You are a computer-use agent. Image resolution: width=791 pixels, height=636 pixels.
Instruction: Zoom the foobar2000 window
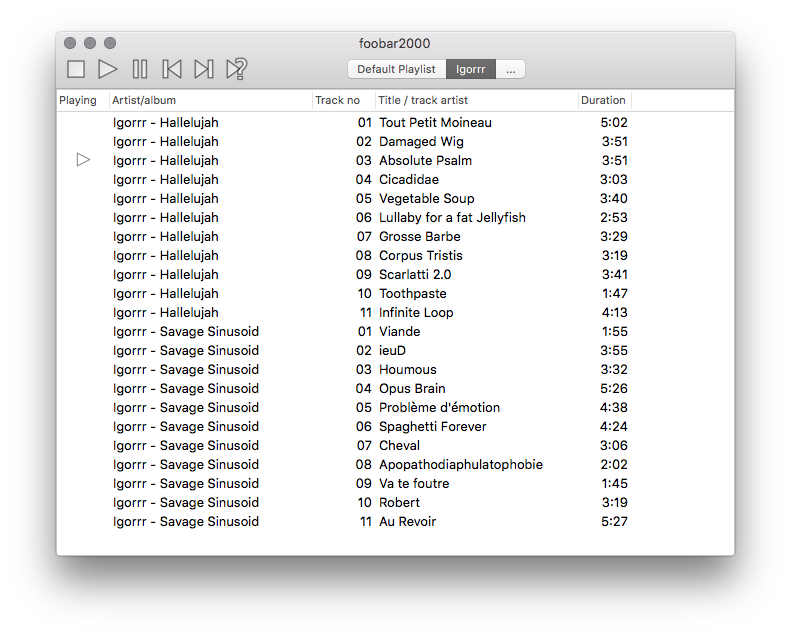110,43
